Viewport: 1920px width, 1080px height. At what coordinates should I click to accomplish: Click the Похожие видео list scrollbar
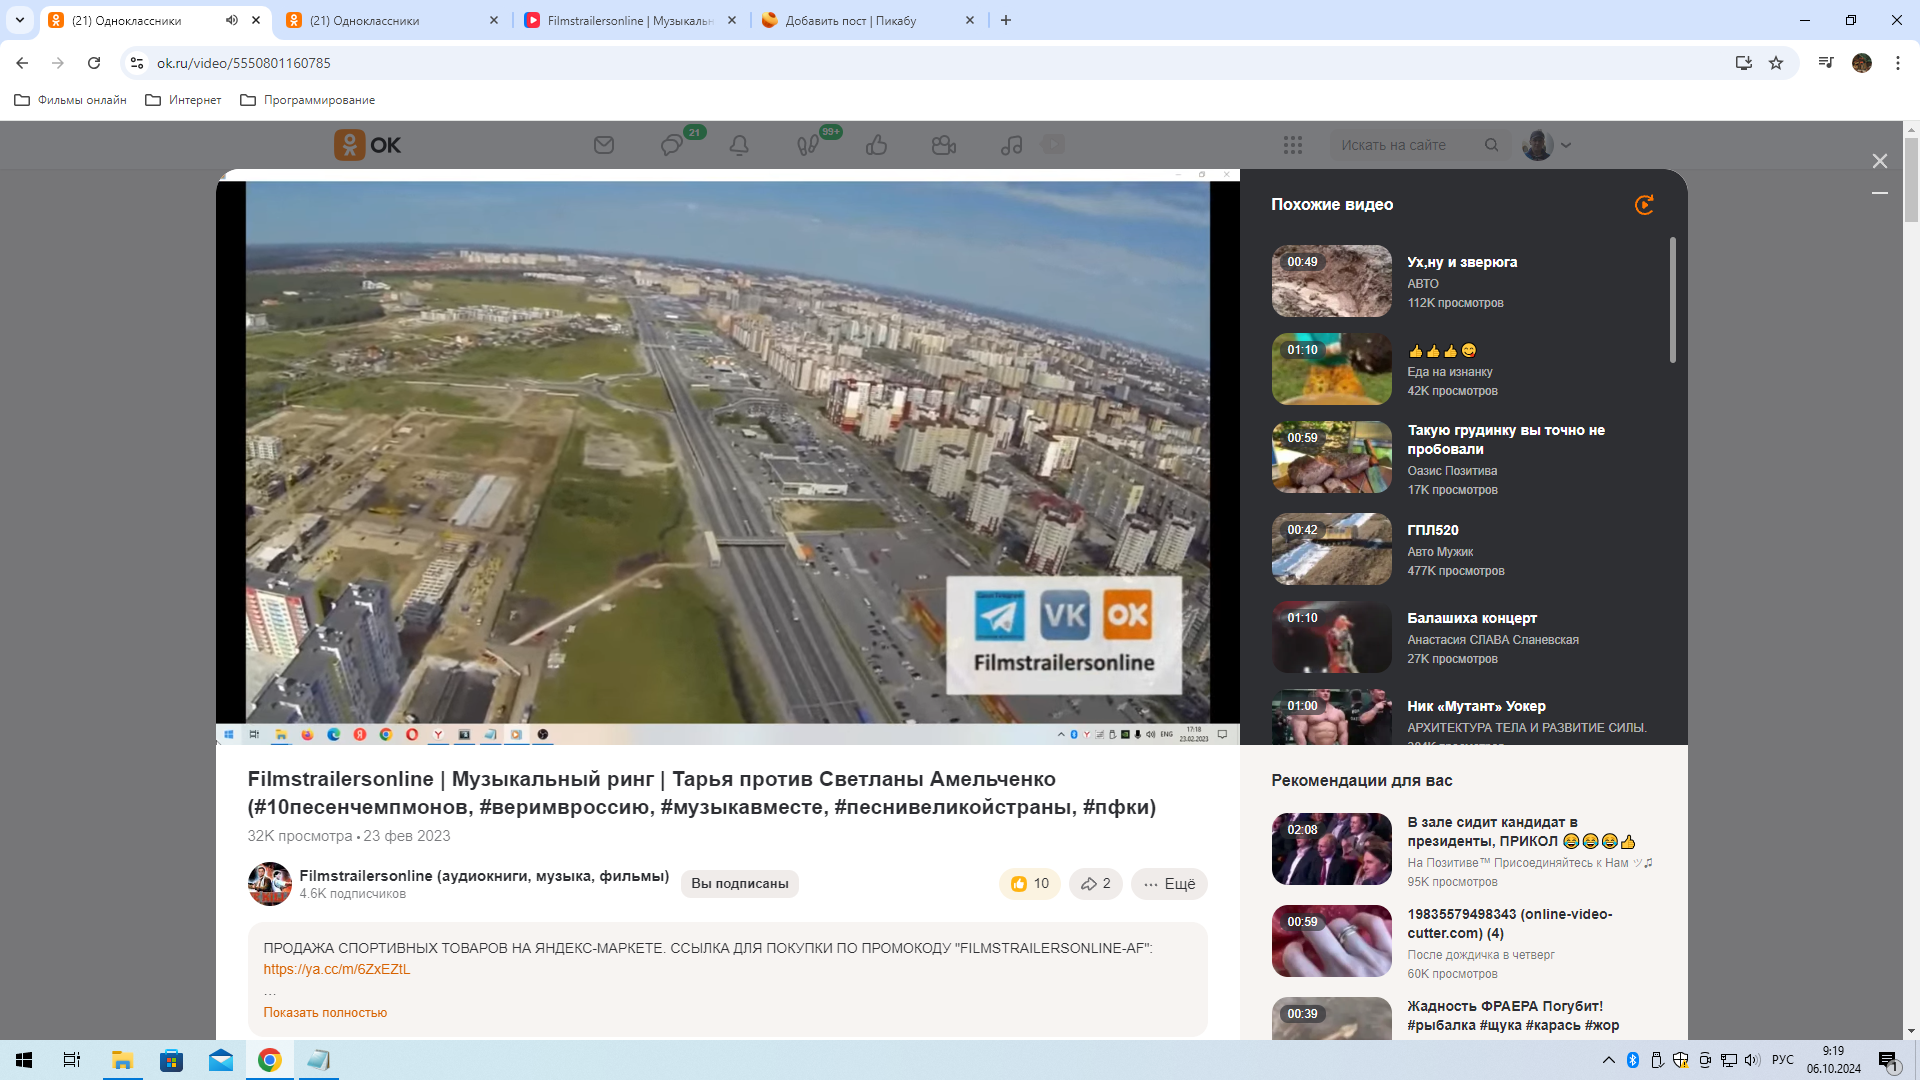tap(1672, 300)
